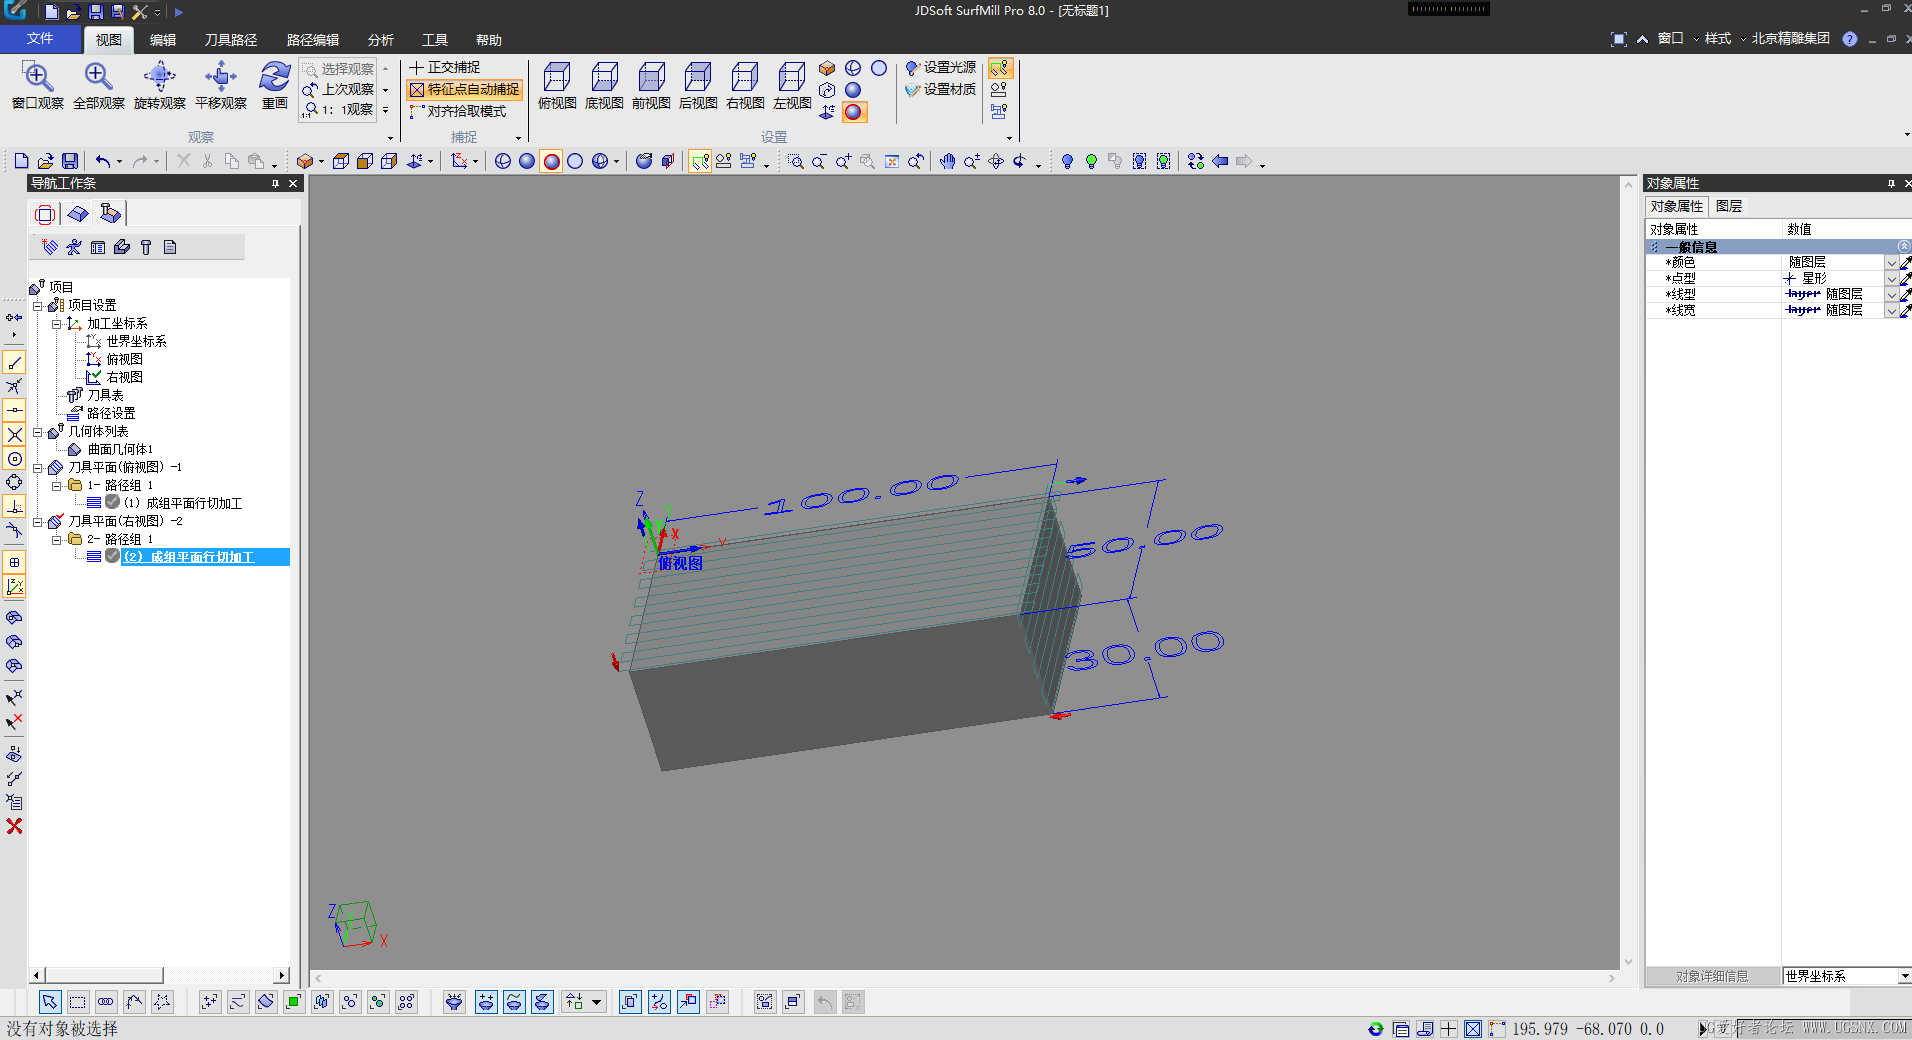The height and width of the screenshot is (1040, 1912).
Task: Open the 路径编辑 ribbon tab
Action: click(x=313, y=40)
